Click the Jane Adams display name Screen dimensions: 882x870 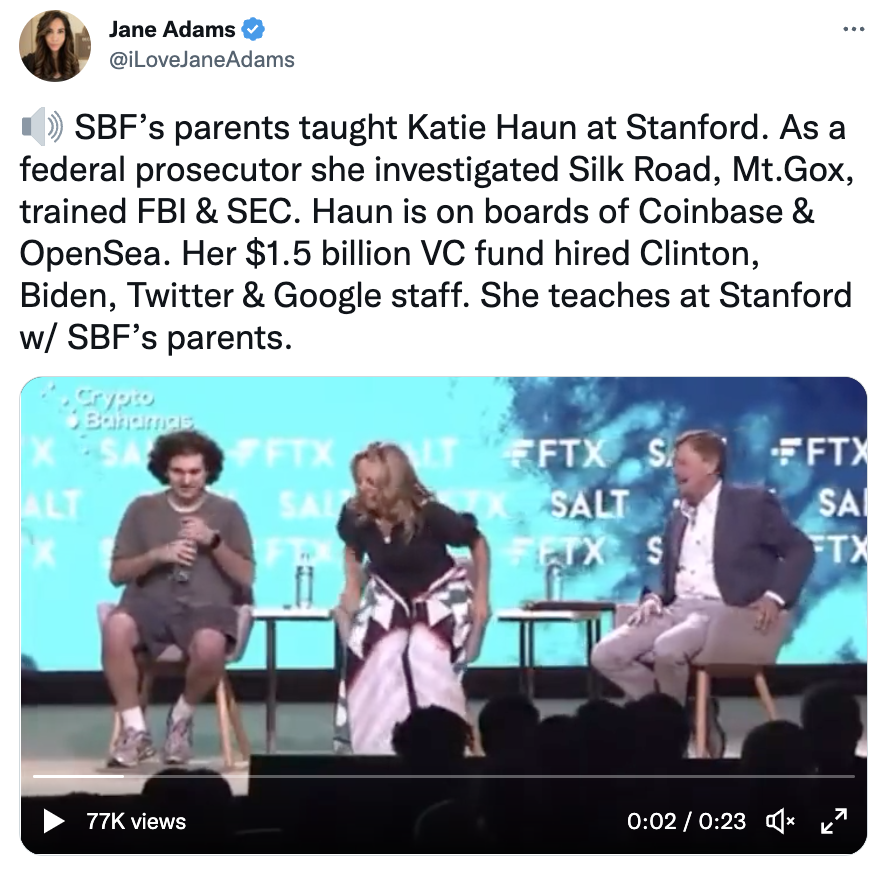[x=172, y=29]
